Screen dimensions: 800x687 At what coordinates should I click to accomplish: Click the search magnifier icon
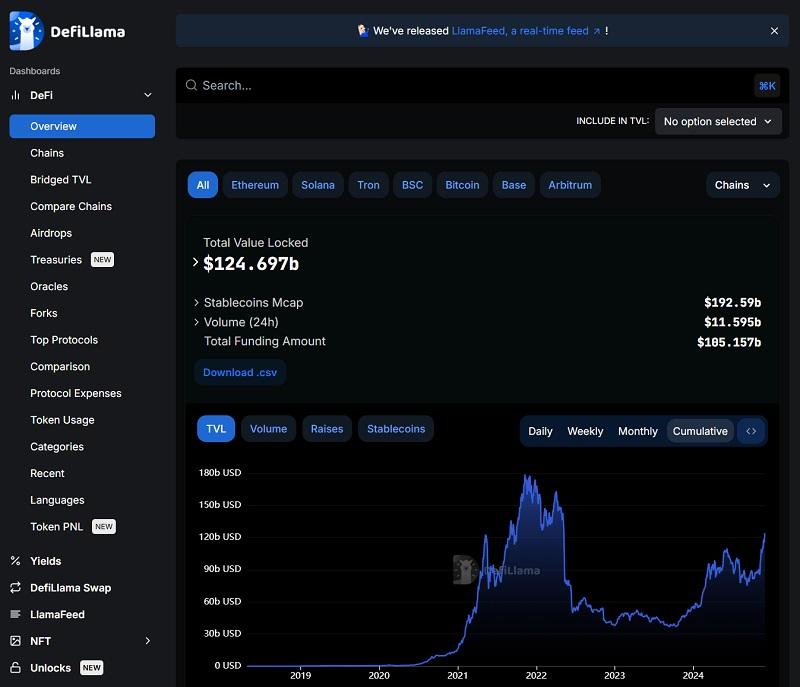[x=191, y=85]
